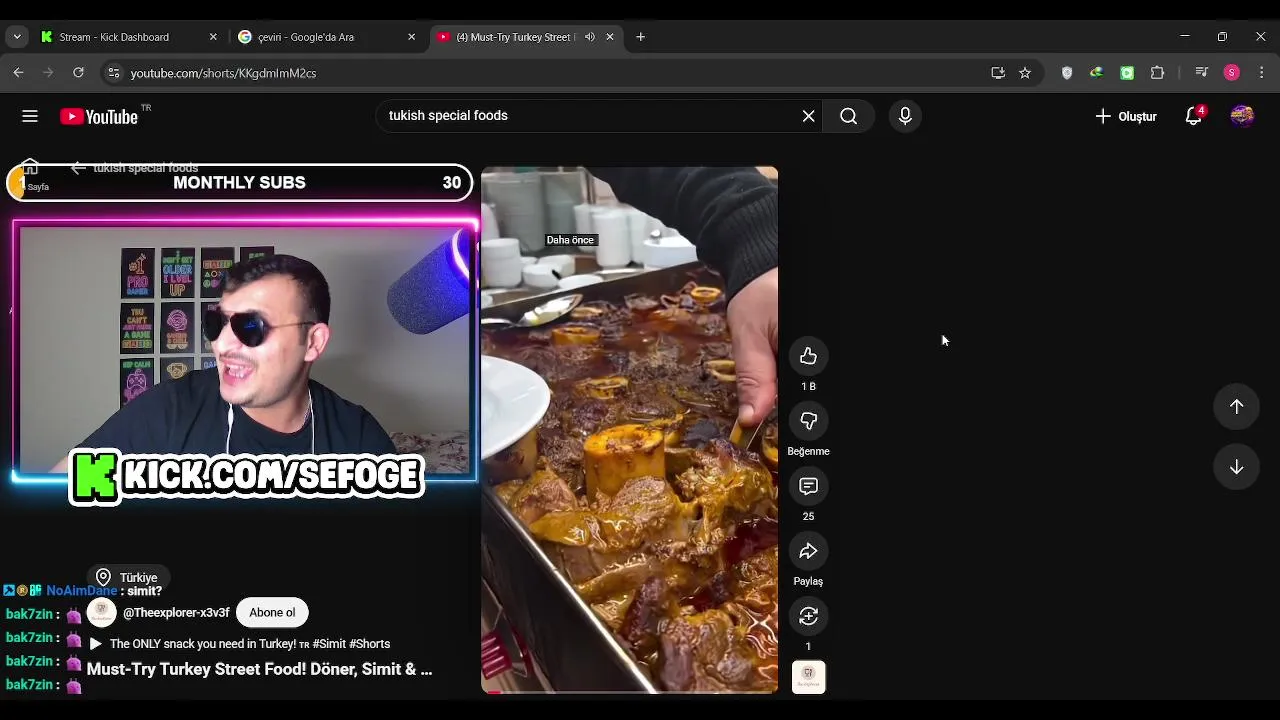
Task: Share the Short via Paylaş icon
Action: (x=808, y=551)
